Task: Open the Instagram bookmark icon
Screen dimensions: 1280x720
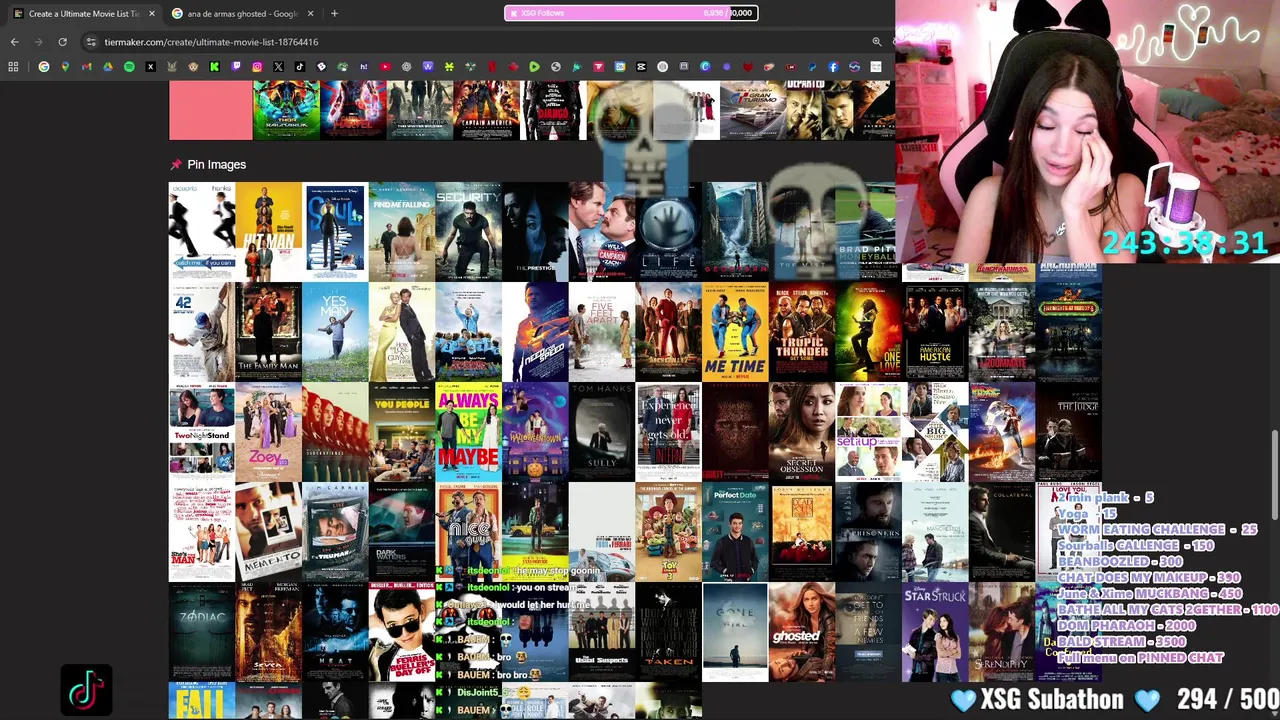Action: pos(257,67)
